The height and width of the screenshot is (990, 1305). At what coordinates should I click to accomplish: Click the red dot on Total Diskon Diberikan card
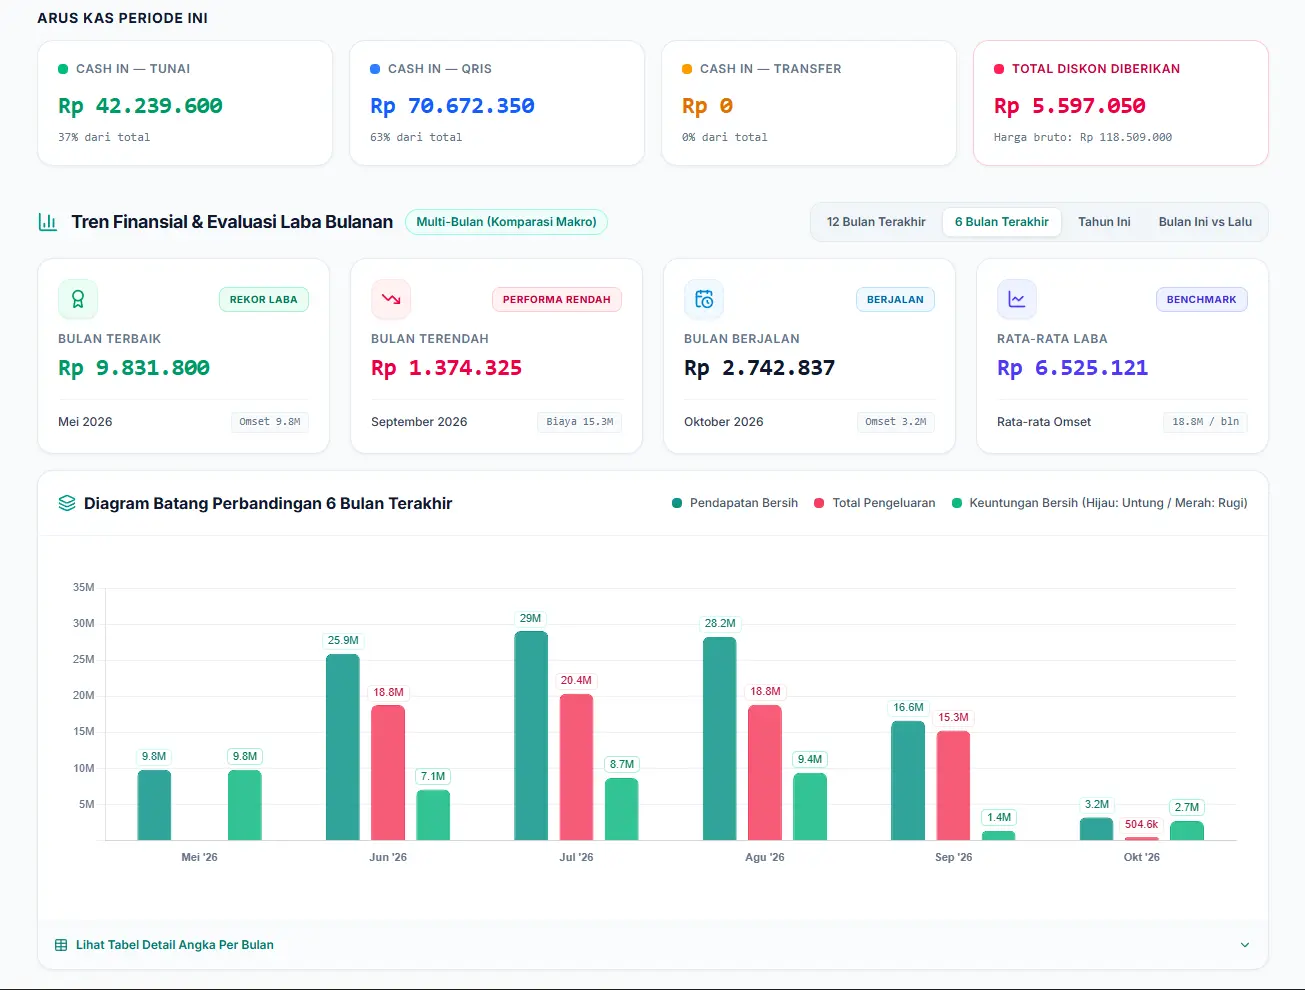click(999, 69)
